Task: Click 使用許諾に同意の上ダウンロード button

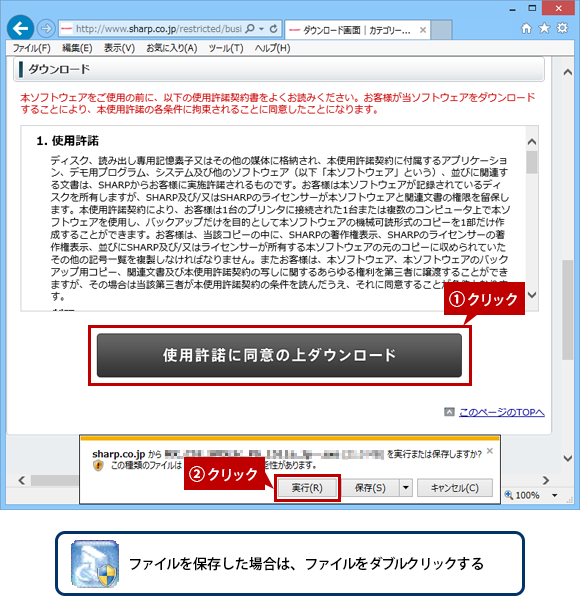Action: 279,355
